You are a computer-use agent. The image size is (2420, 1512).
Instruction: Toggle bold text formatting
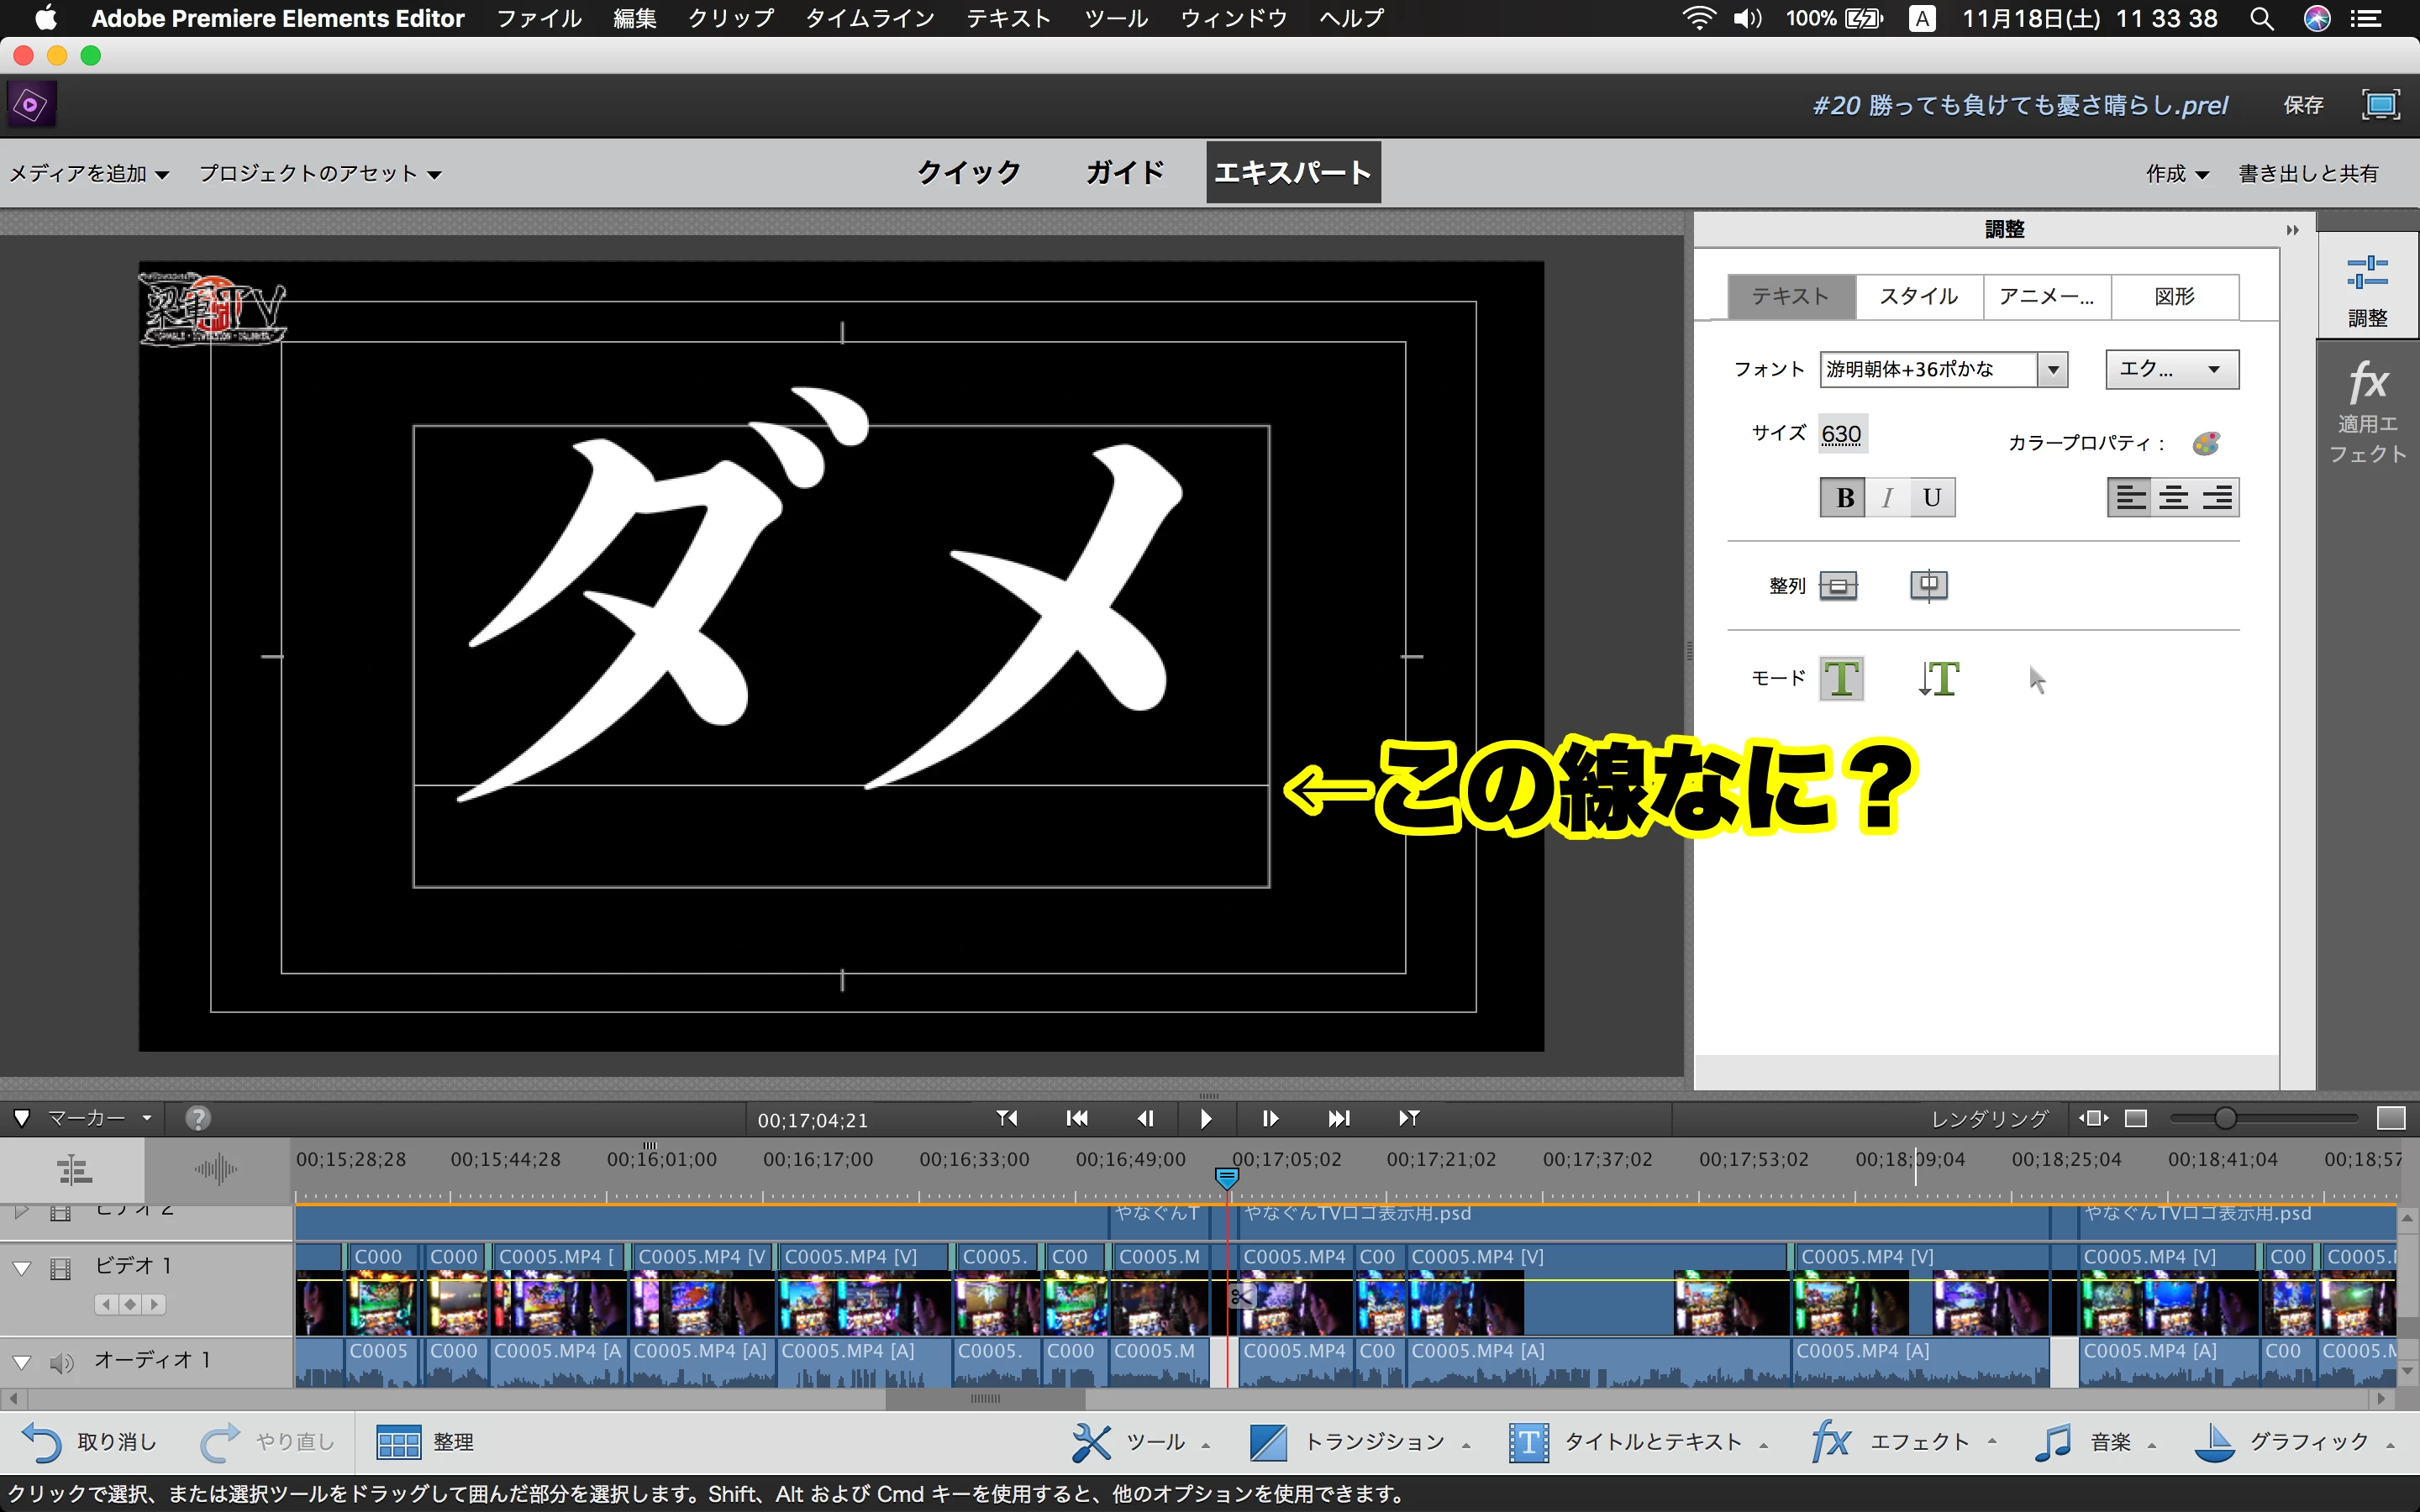click(x=1844, y=498)
